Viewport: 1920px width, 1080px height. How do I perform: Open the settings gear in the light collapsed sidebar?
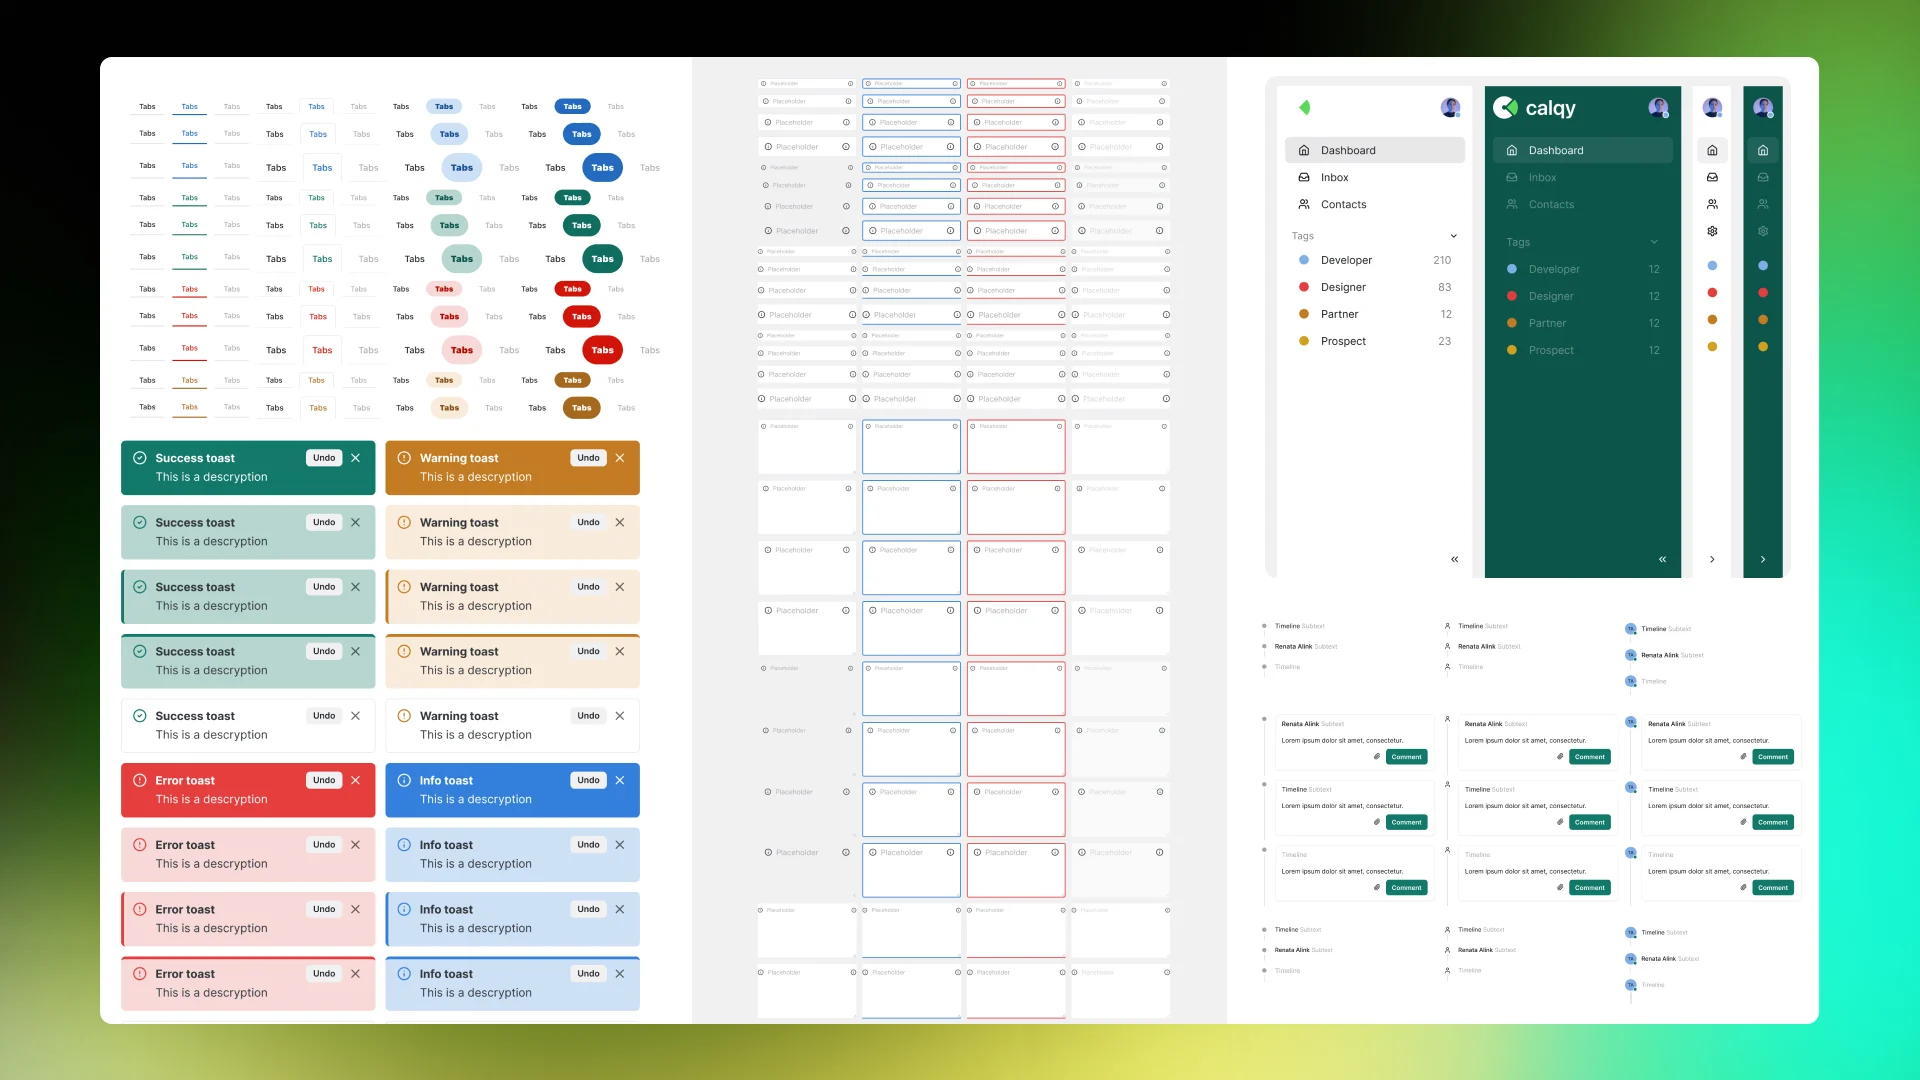click(1712, 231)
